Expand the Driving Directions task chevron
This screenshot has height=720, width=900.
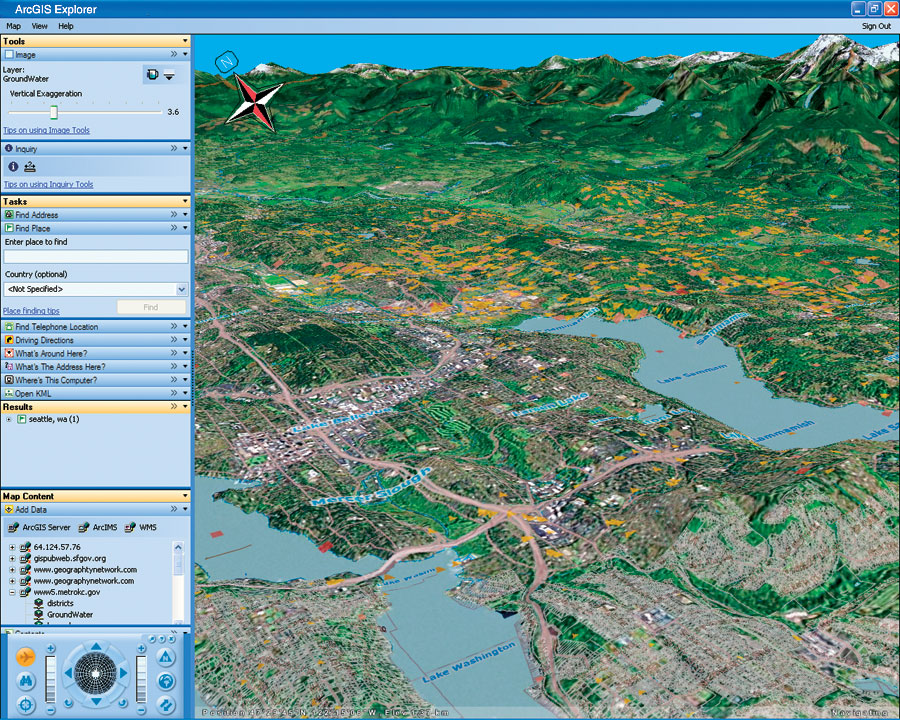tap(174, 339)
